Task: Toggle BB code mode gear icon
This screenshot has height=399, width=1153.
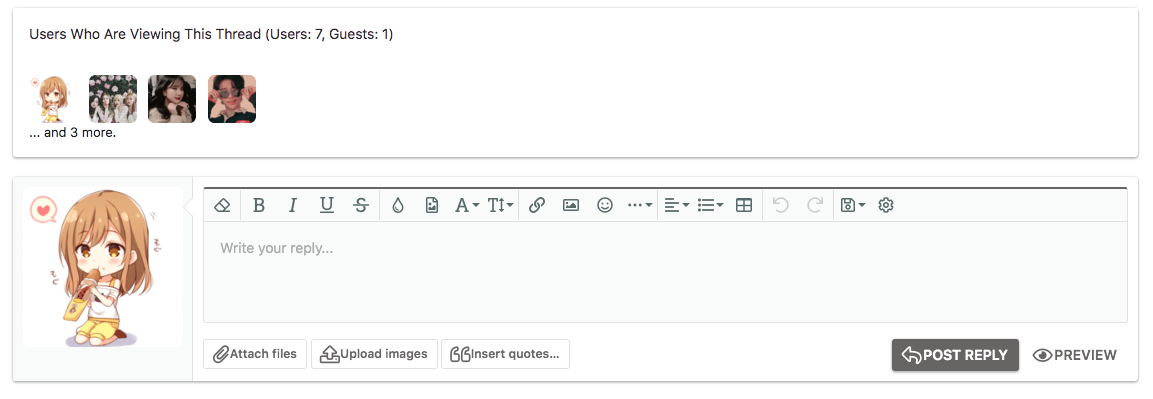Action: tap(886, 206)
